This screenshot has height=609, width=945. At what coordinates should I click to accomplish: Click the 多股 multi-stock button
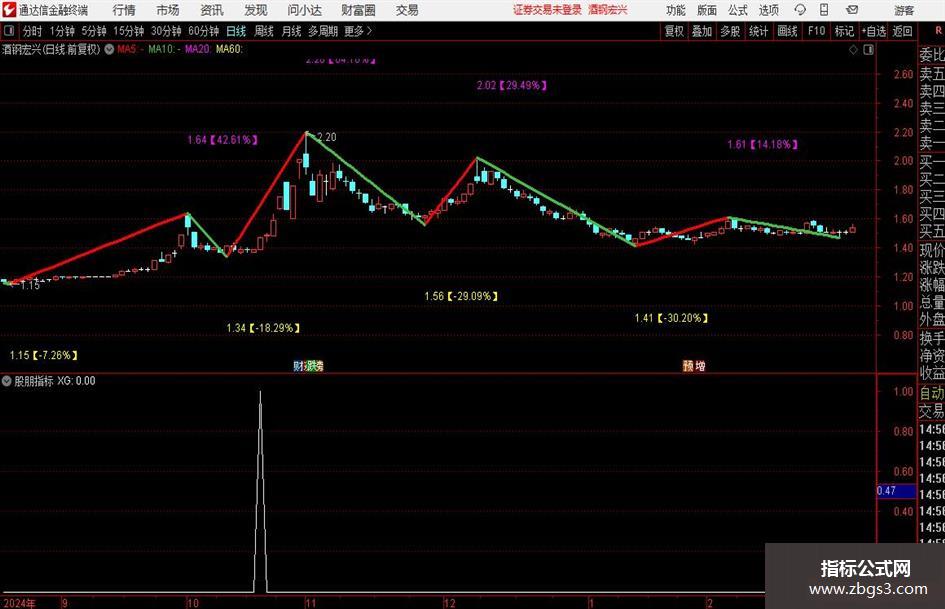(730, 31)
